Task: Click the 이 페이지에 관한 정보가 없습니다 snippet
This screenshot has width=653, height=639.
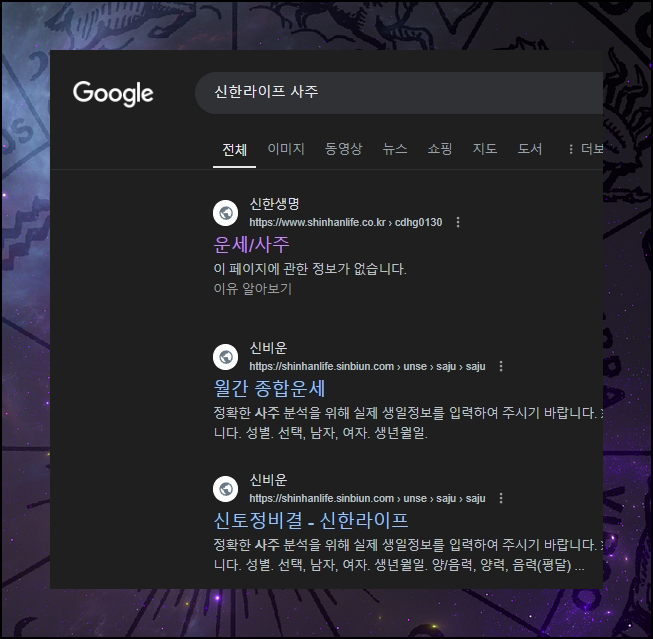Action: [x=310, y=269]
